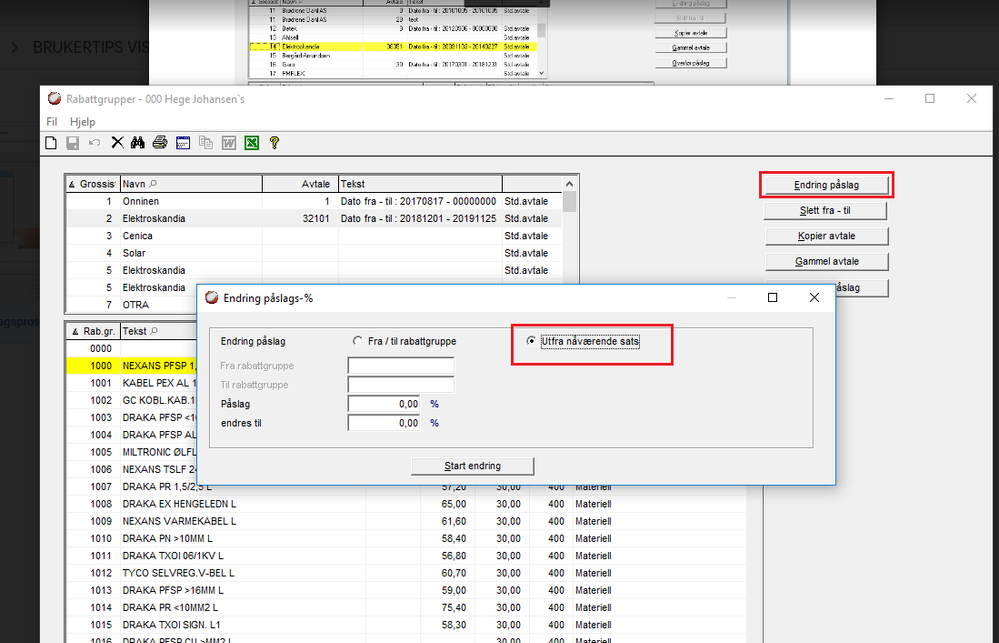999x643 pixels.
Task: Select the Cenica row
Action: (x=314, y=236)
